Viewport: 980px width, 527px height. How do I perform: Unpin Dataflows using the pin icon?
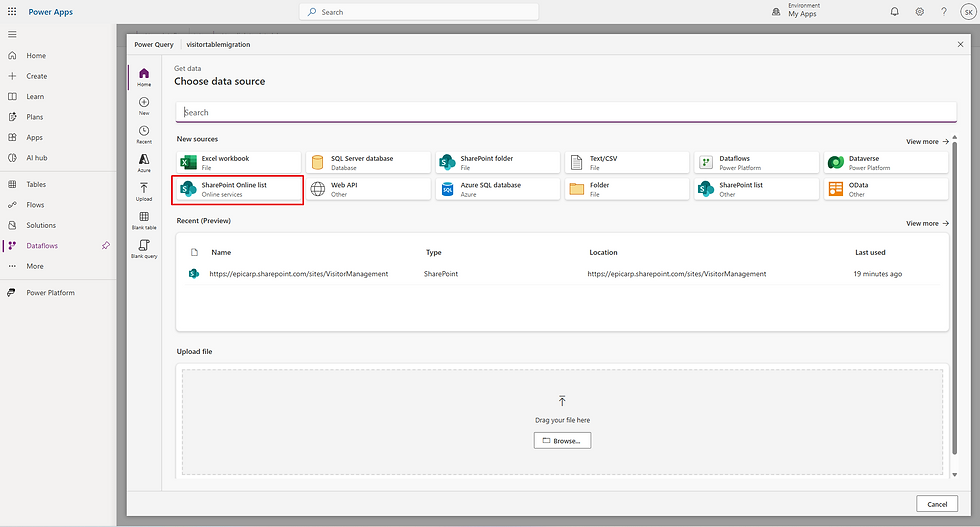coord(106,246)
